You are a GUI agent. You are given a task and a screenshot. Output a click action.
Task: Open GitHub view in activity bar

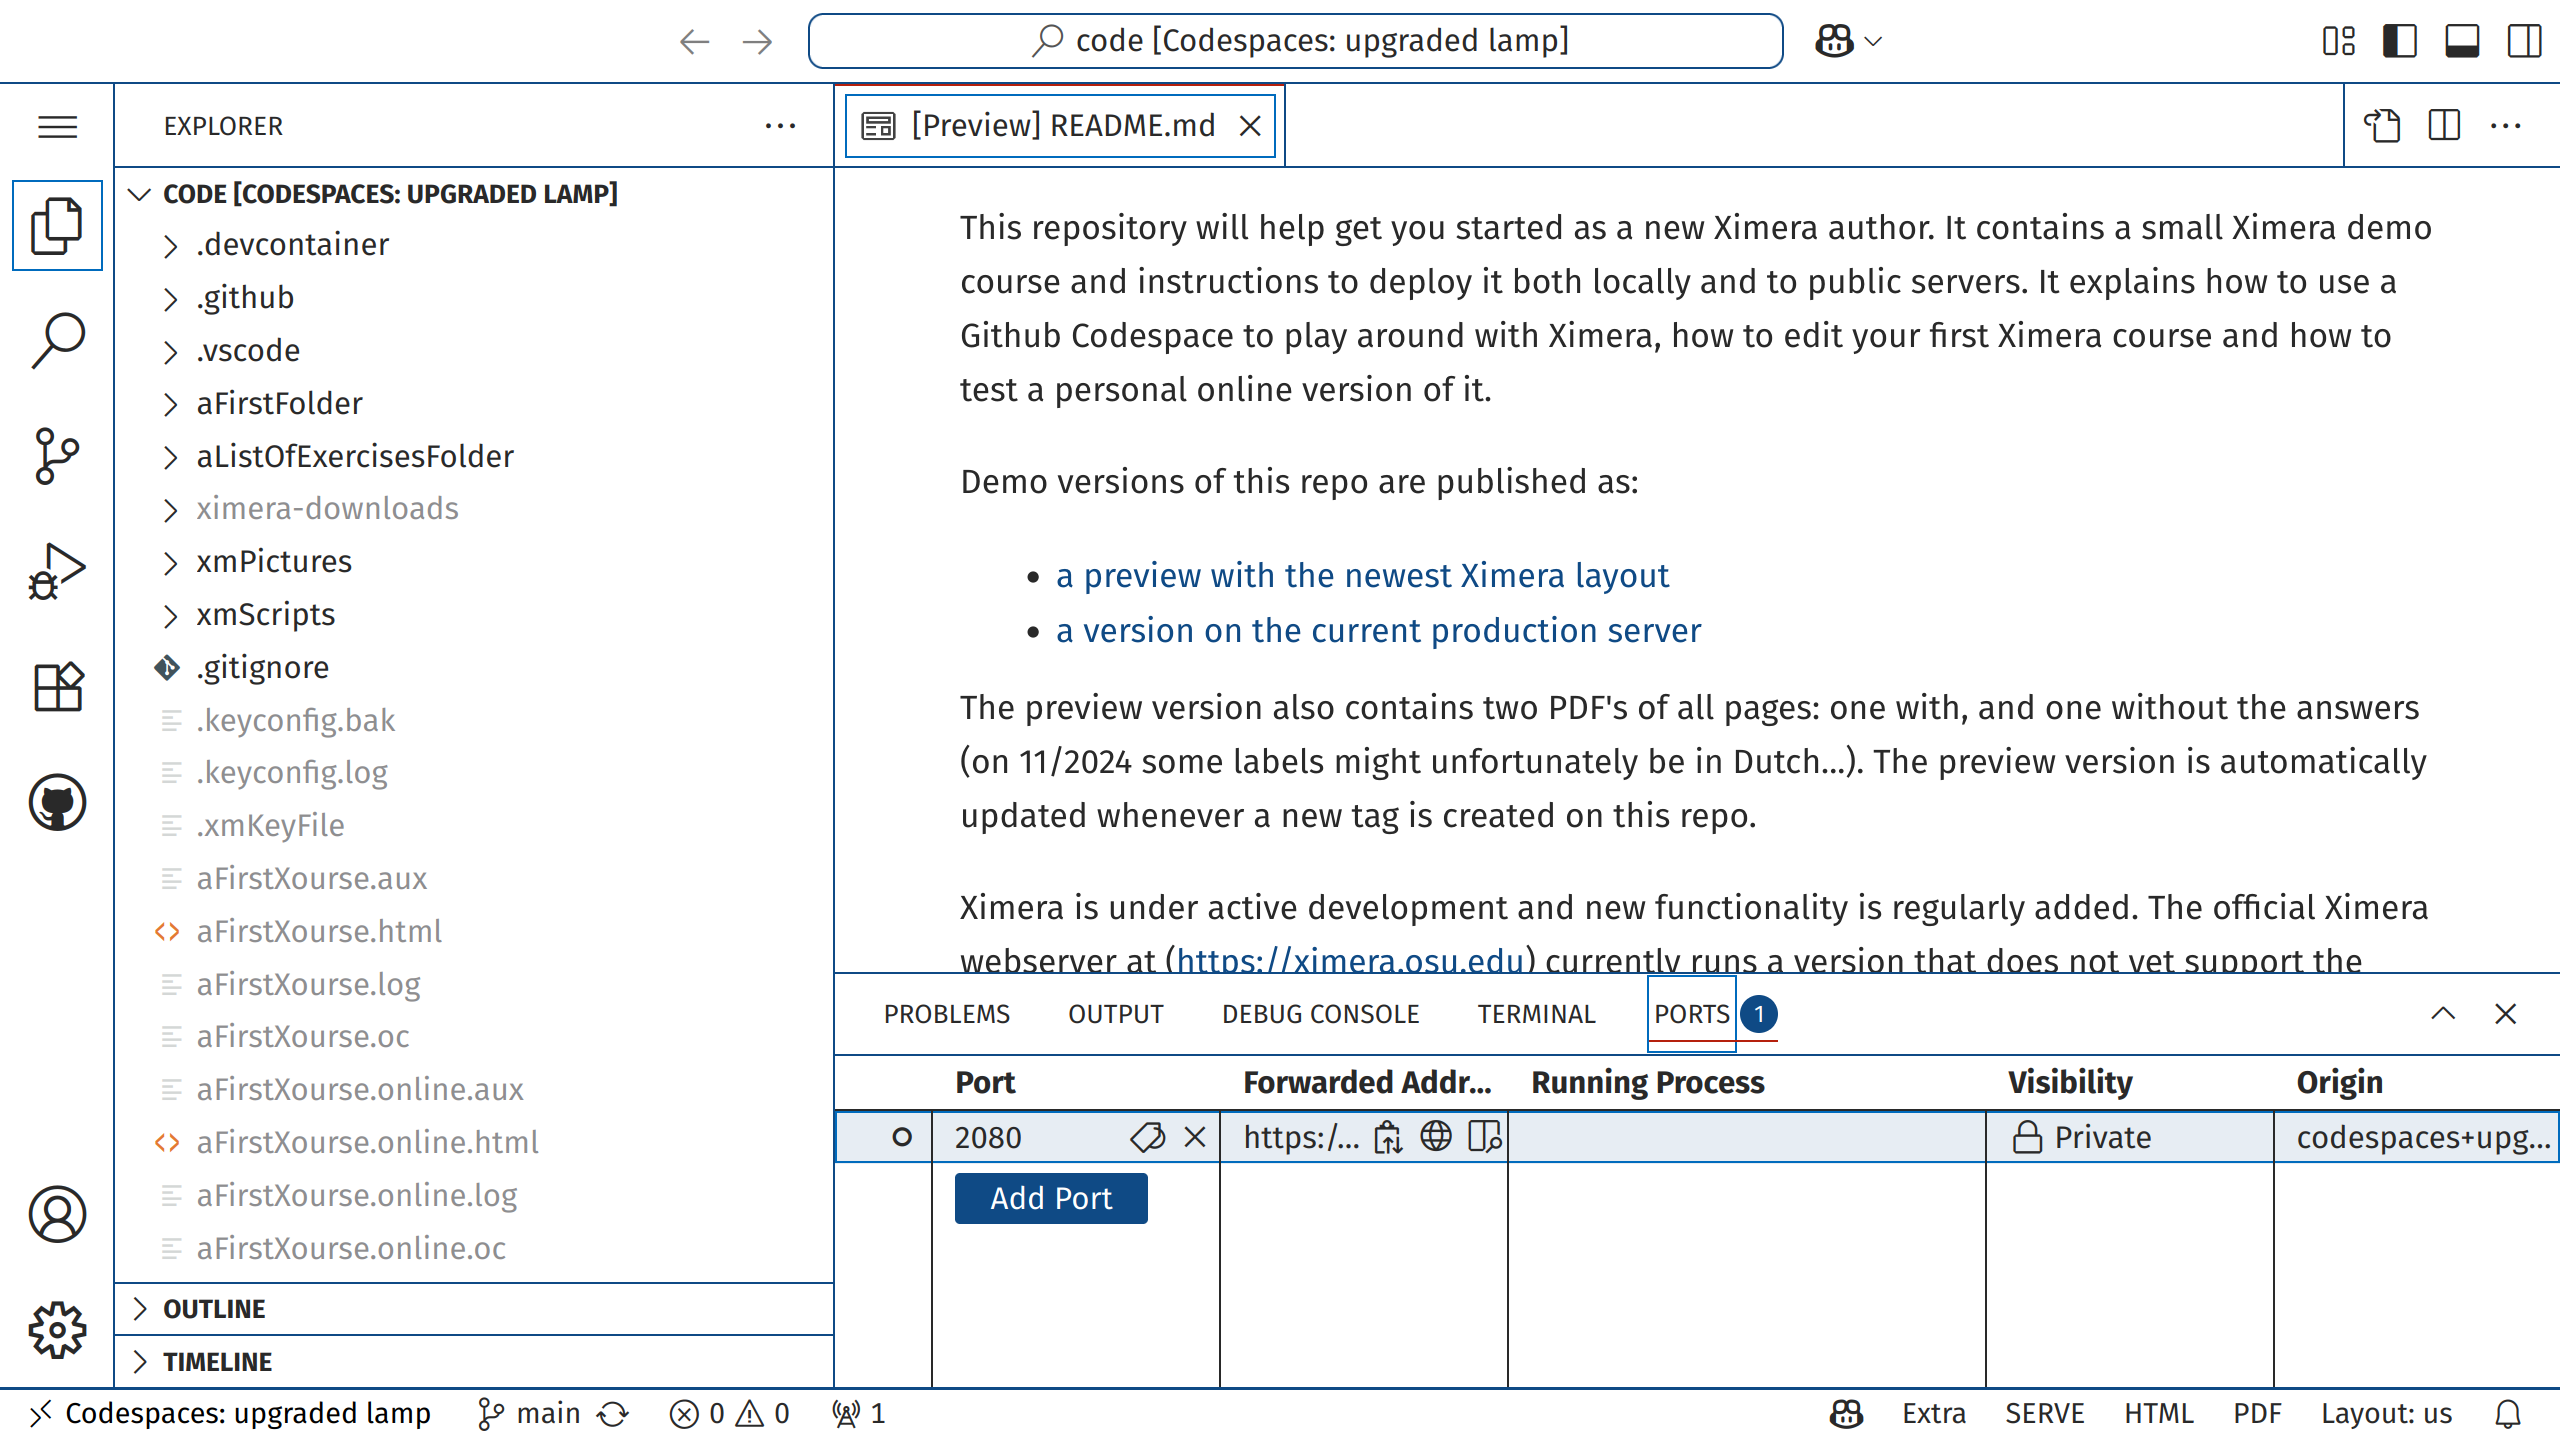click(x=57, y=802)
